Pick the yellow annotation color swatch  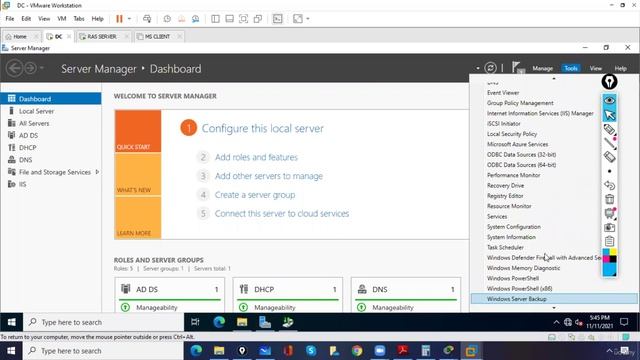pyautogui.click(x=613, y=252)
